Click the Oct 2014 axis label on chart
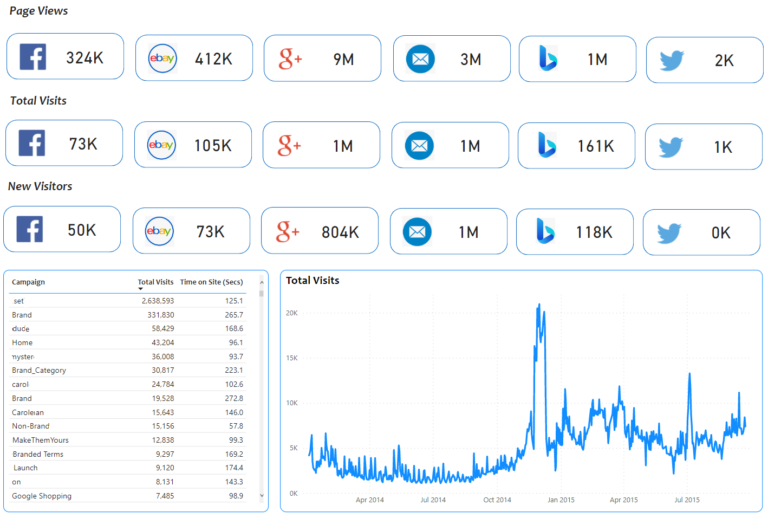 tap(497, 500)
